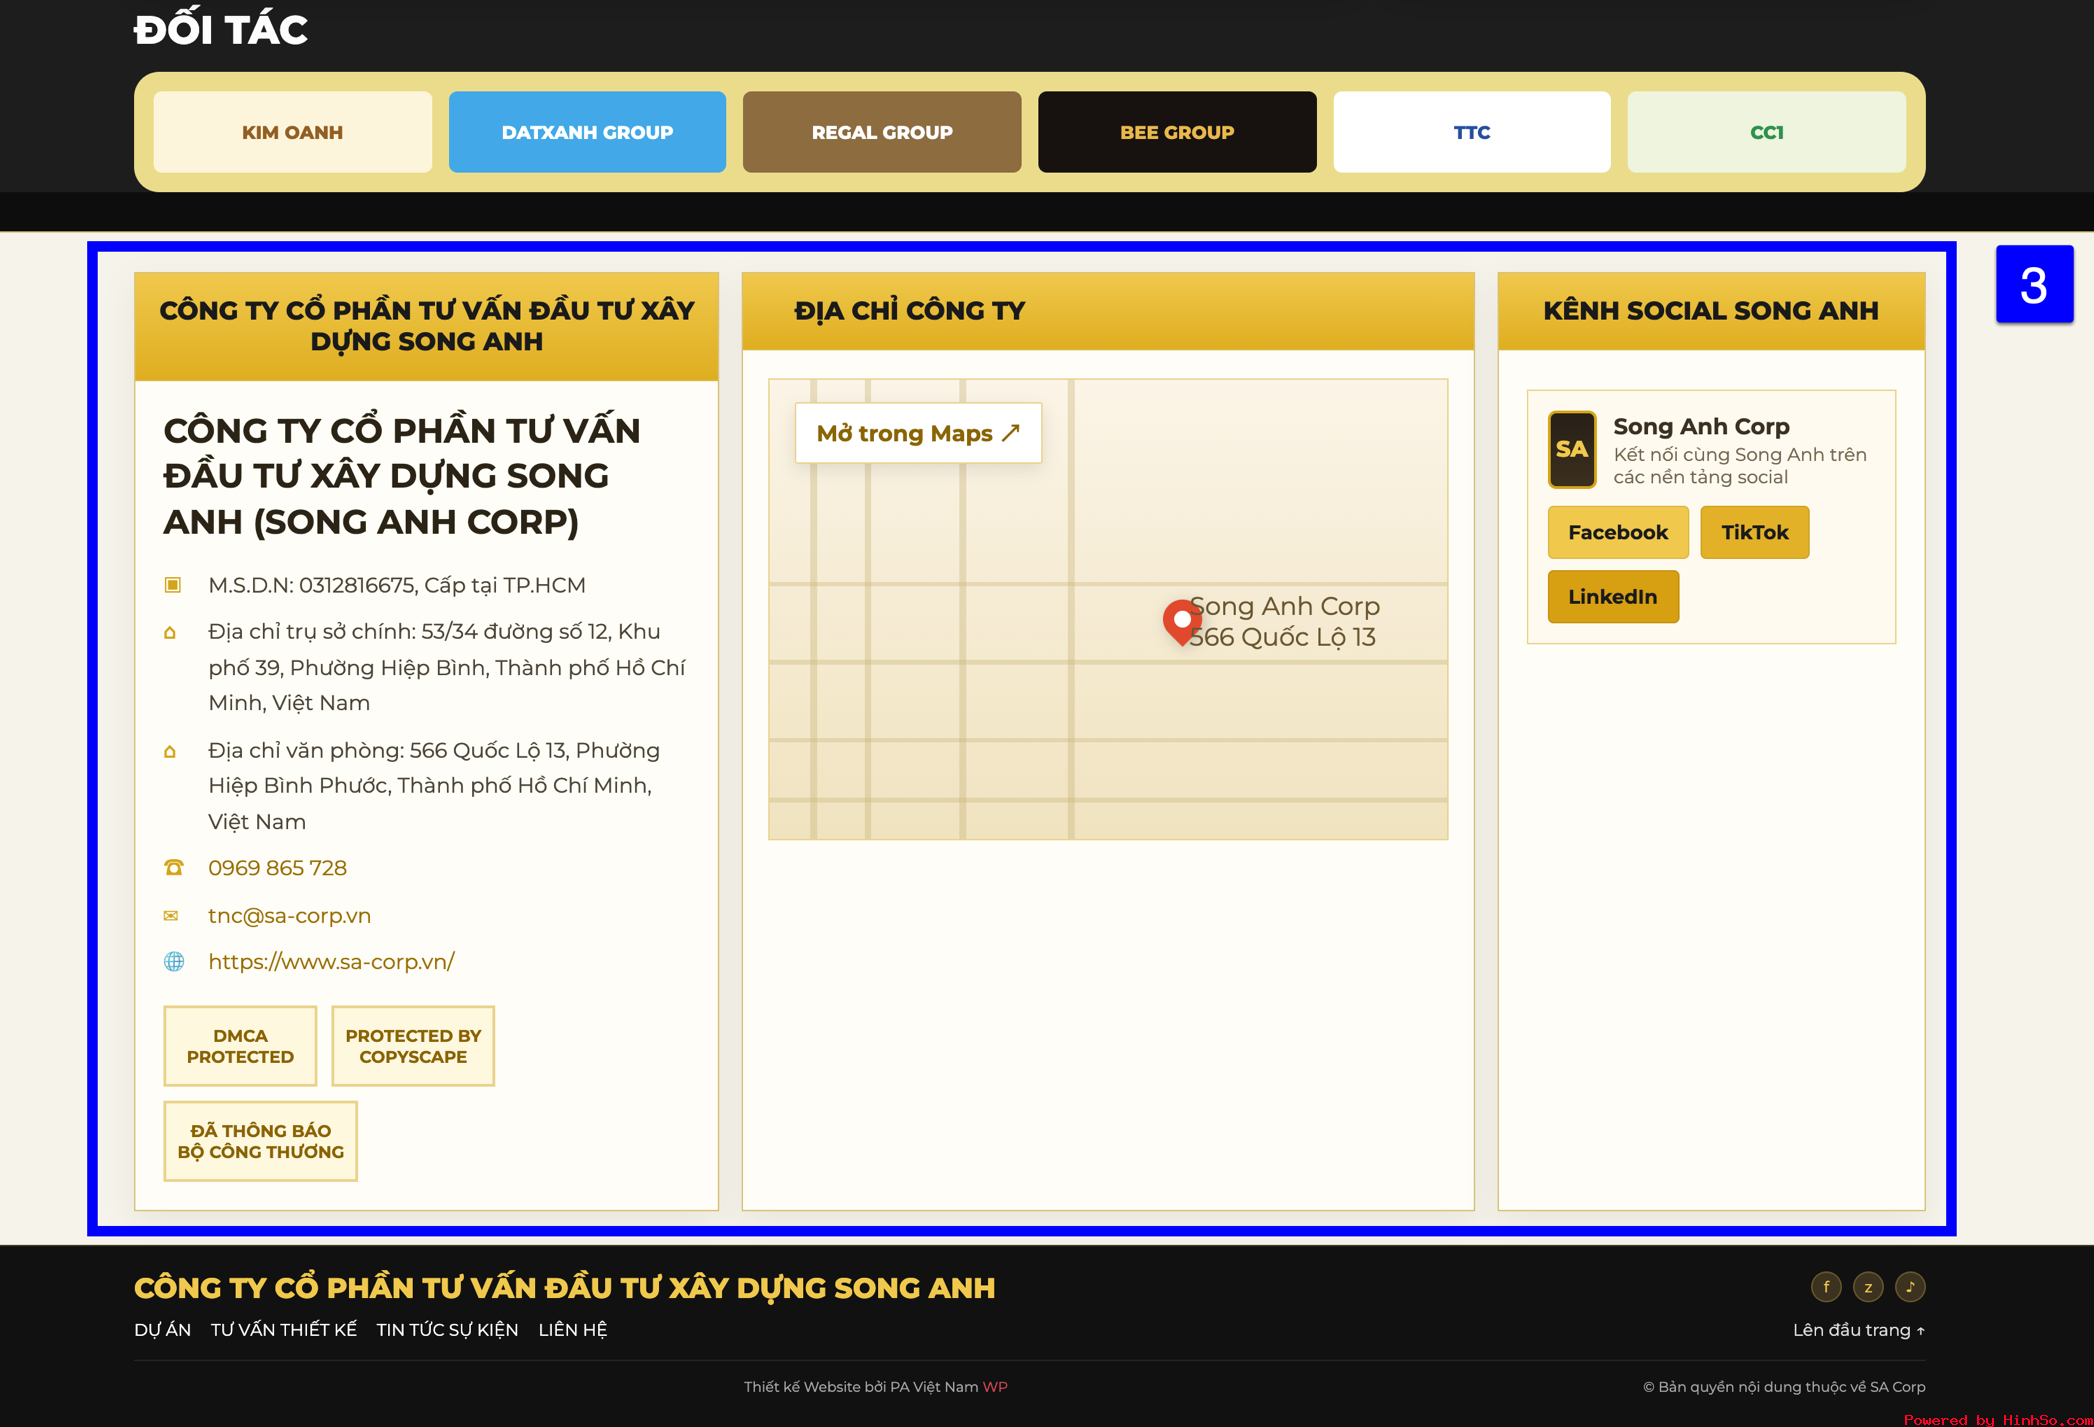
Task: Open the Facebook button in the social card
Action: (x=1618, y=532)
